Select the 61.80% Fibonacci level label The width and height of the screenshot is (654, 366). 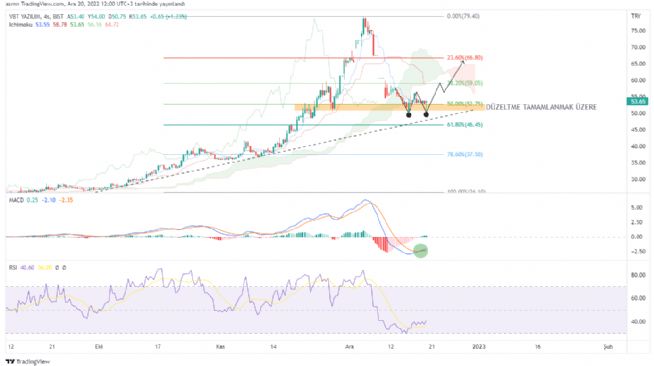pyautogui.click(x=465, y=125)
